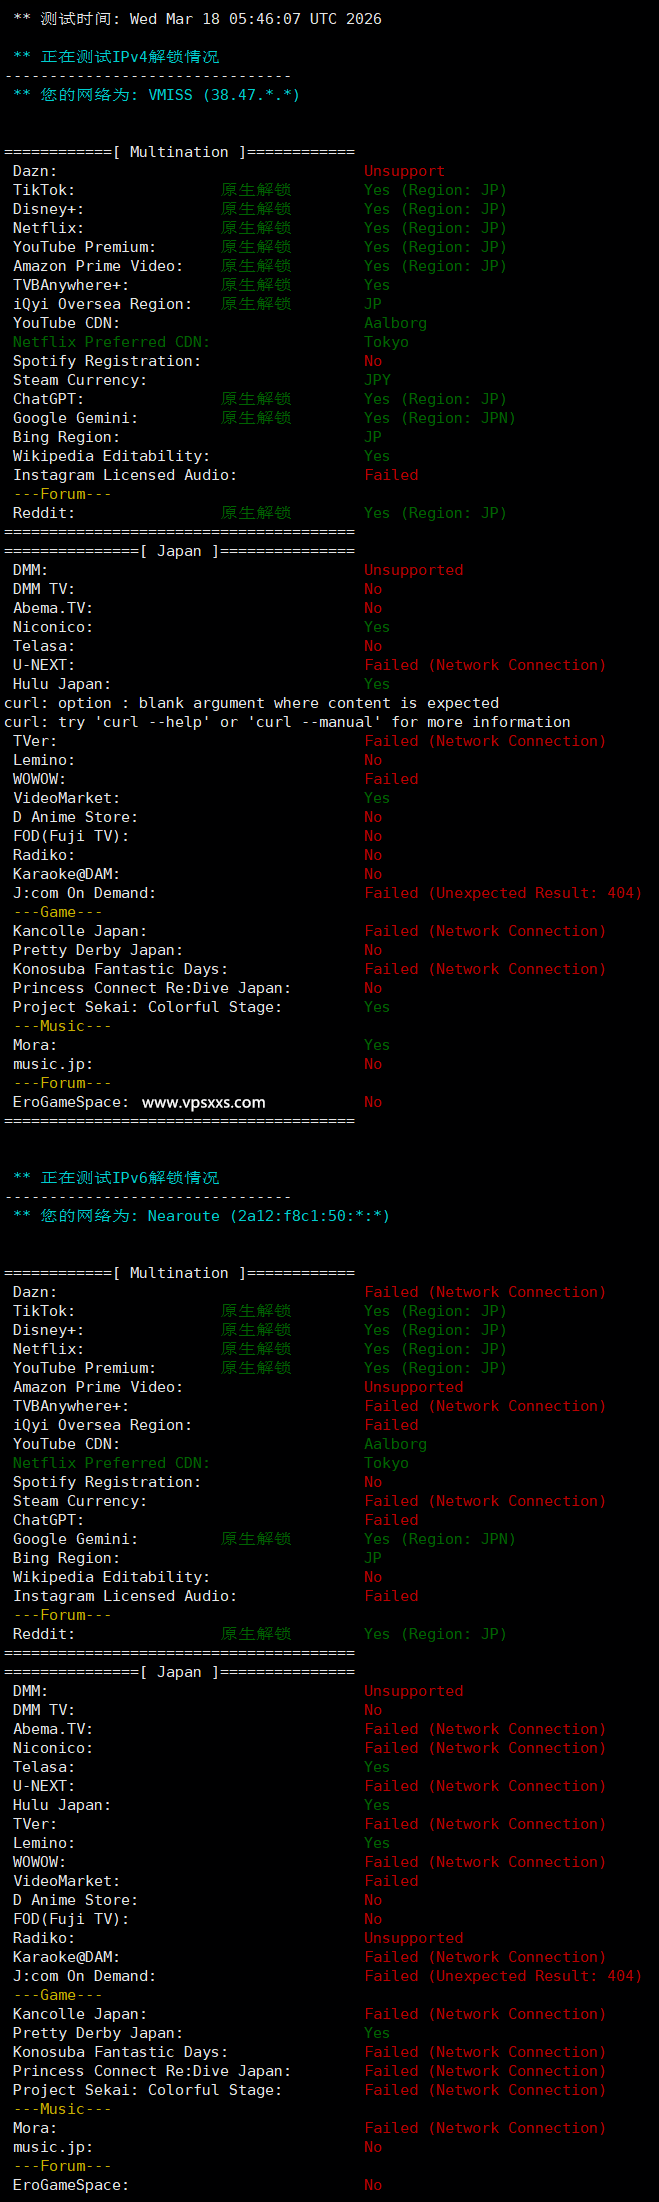The height and width of the screenshot is (2202, 659).
Task: Click 'No' result beside Pretty Derby Japan
Action: 373,950
